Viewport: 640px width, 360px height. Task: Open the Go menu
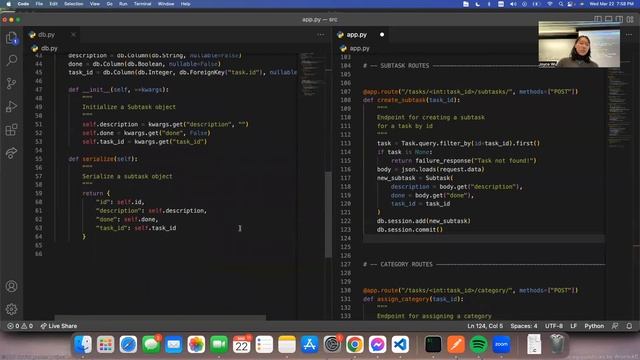tap(109, 4)
